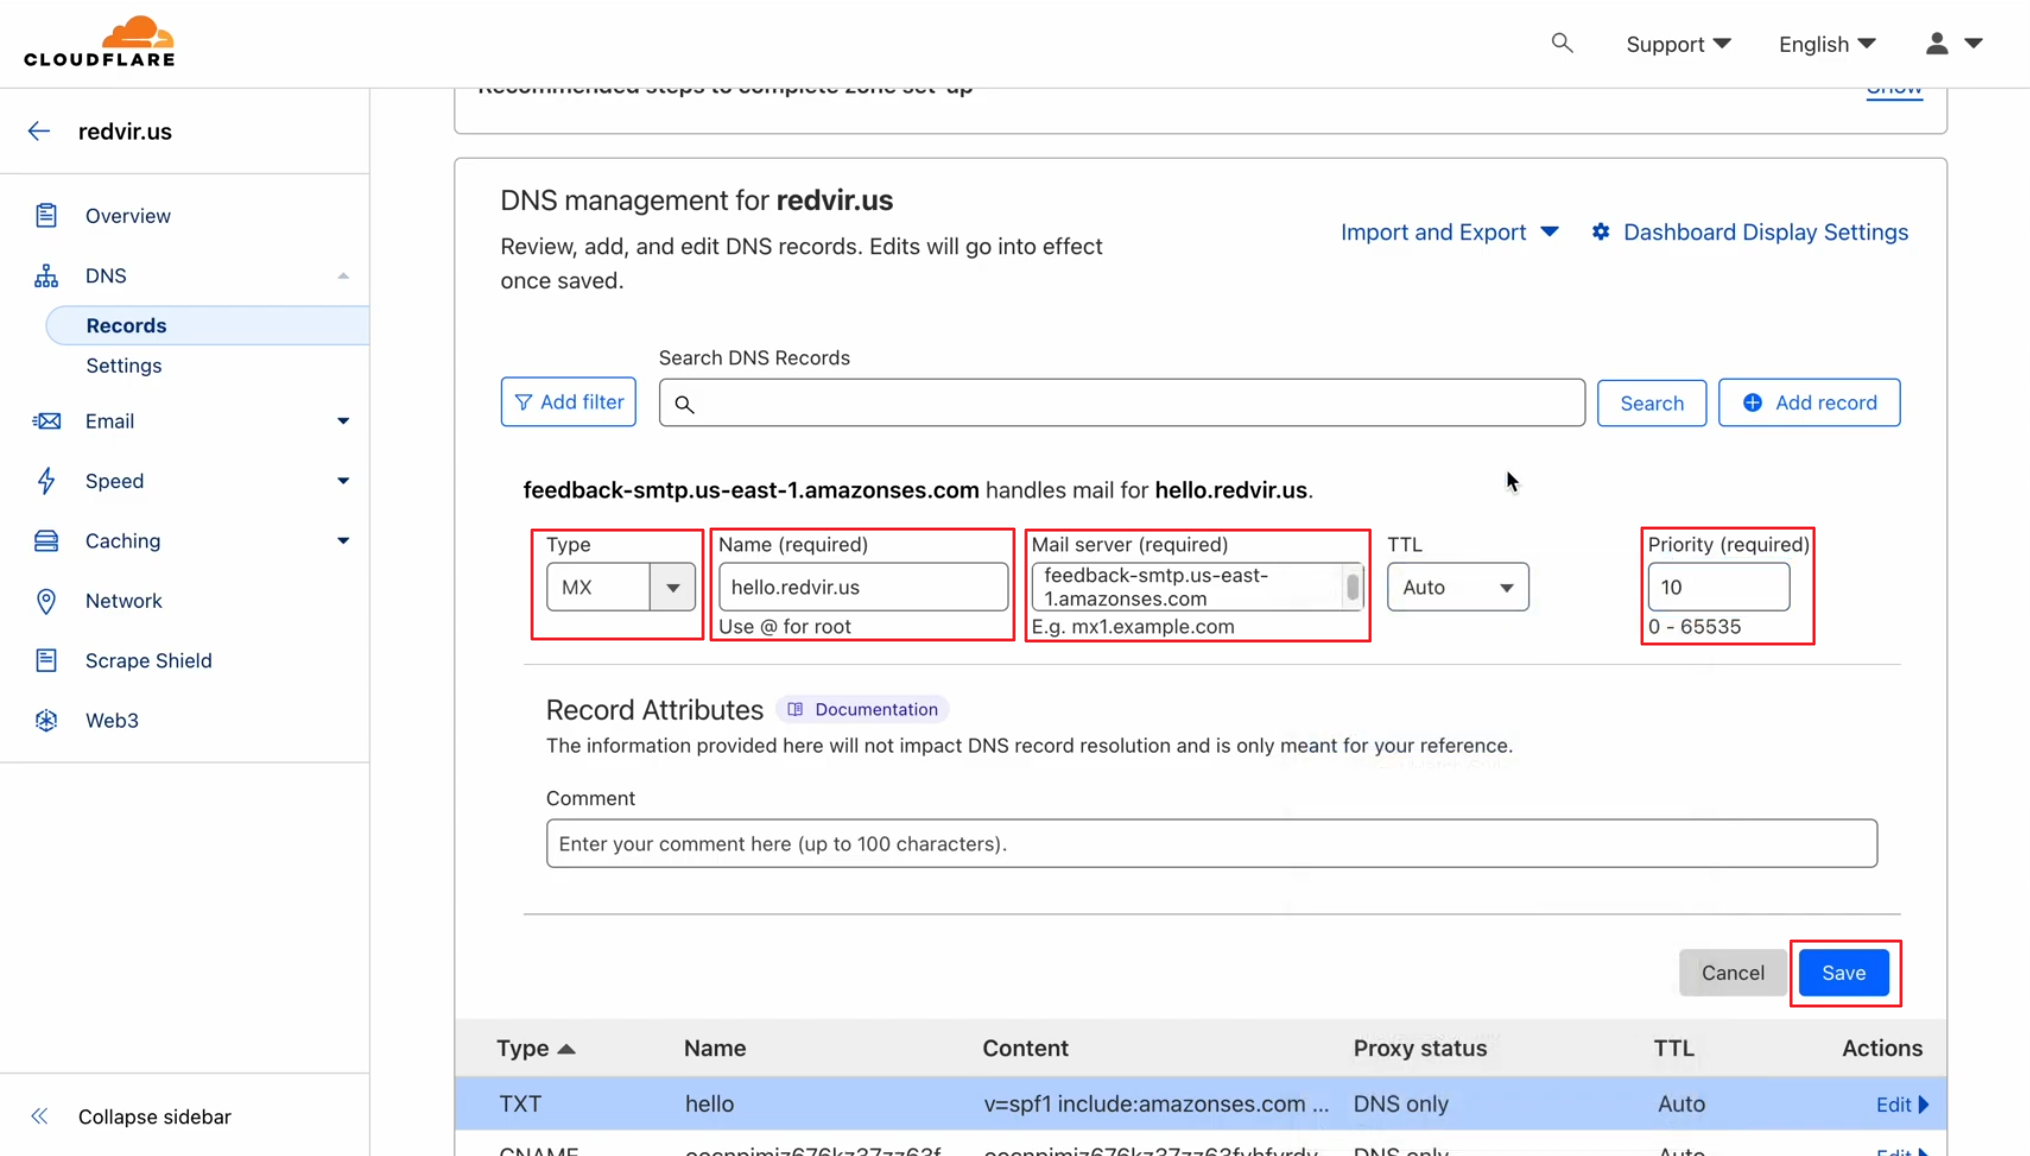2030x1156 pixels.
Task: Click the Add record button
Action: point(1809,402)
